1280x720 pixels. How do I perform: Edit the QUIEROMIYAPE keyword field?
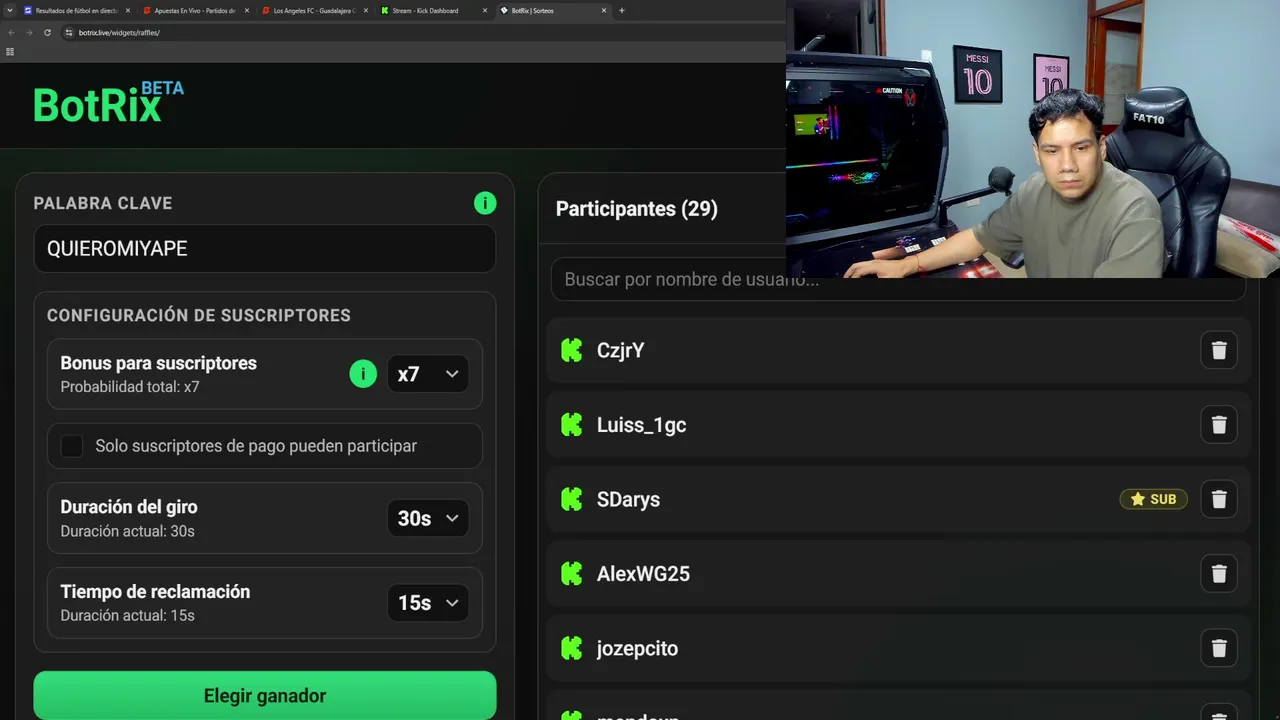[265, 248]
